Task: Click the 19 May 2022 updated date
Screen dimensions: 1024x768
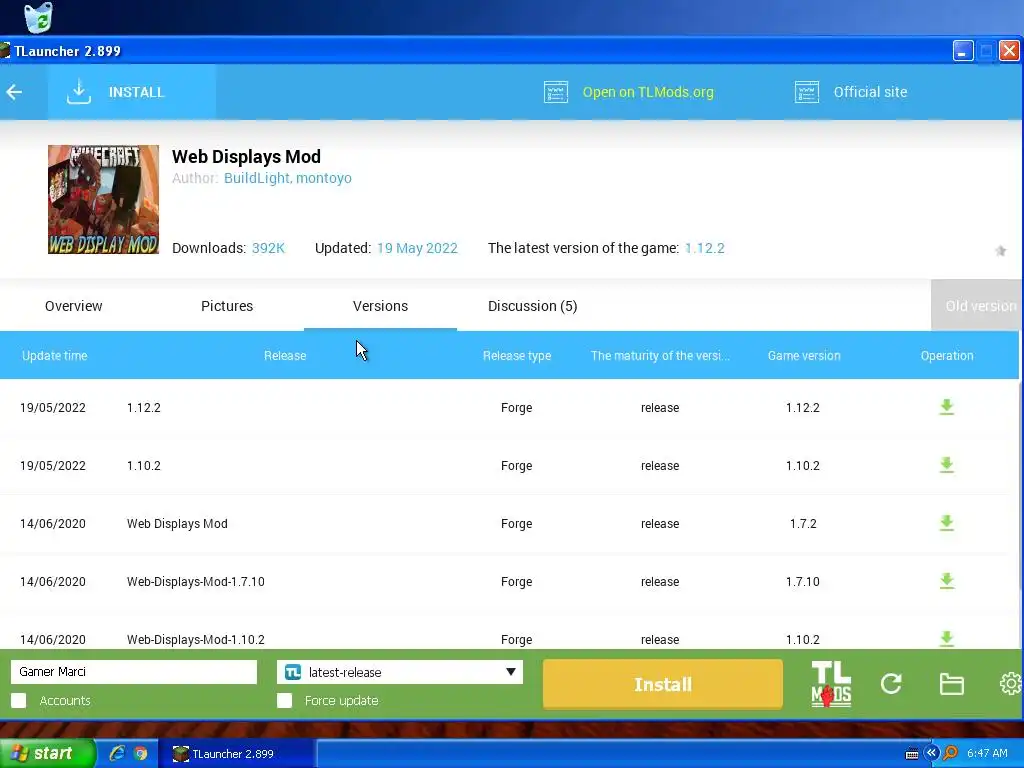Action: 417,248
